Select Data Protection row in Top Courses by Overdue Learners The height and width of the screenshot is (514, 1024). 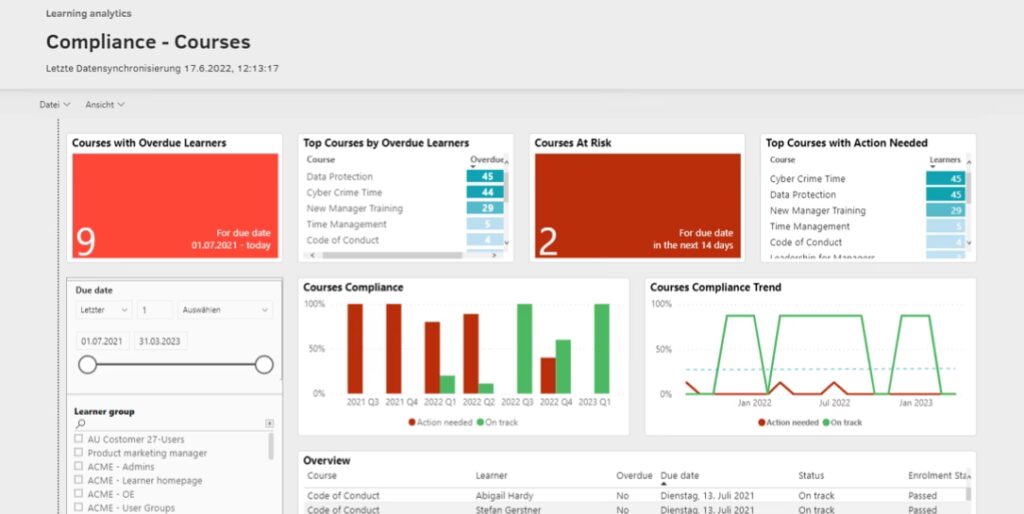pos(340,177)
